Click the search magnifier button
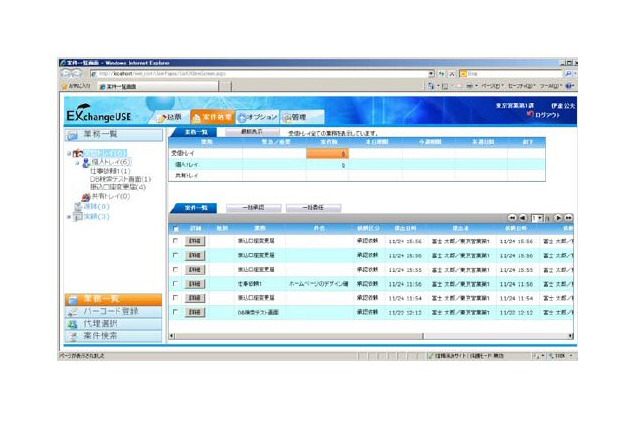 point(568,74)
